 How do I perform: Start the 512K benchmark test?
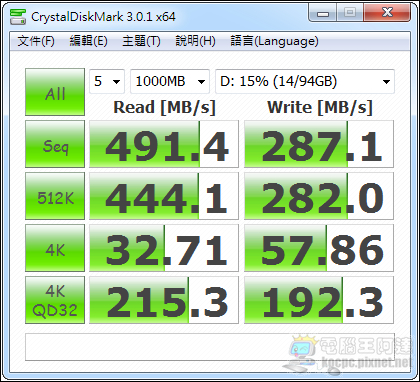click(55, 196)
